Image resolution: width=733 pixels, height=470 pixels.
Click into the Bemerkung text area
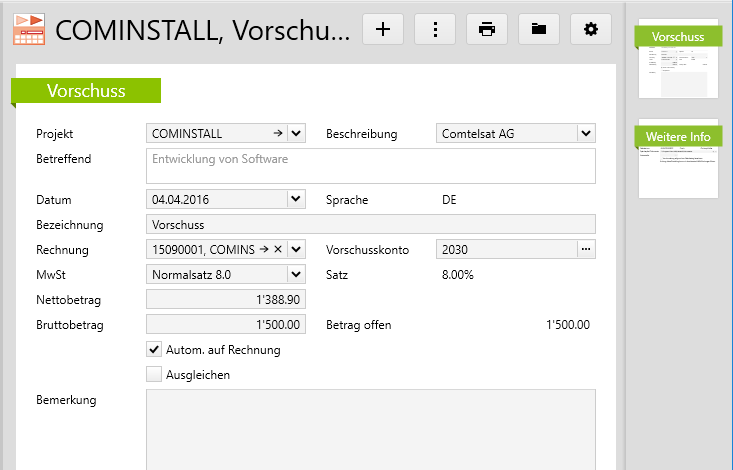[371, 428]
